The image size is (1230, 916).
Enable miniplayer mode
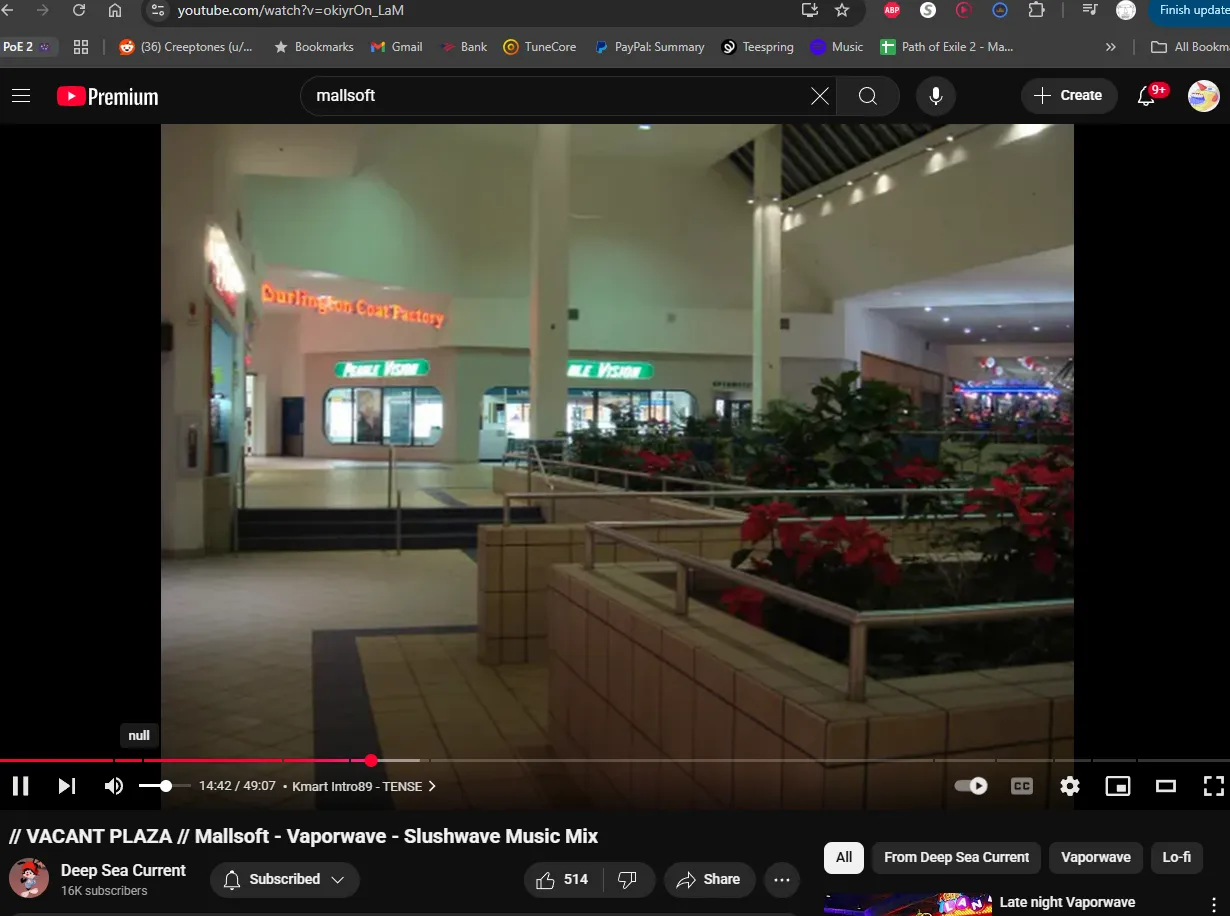[1118, 786]
